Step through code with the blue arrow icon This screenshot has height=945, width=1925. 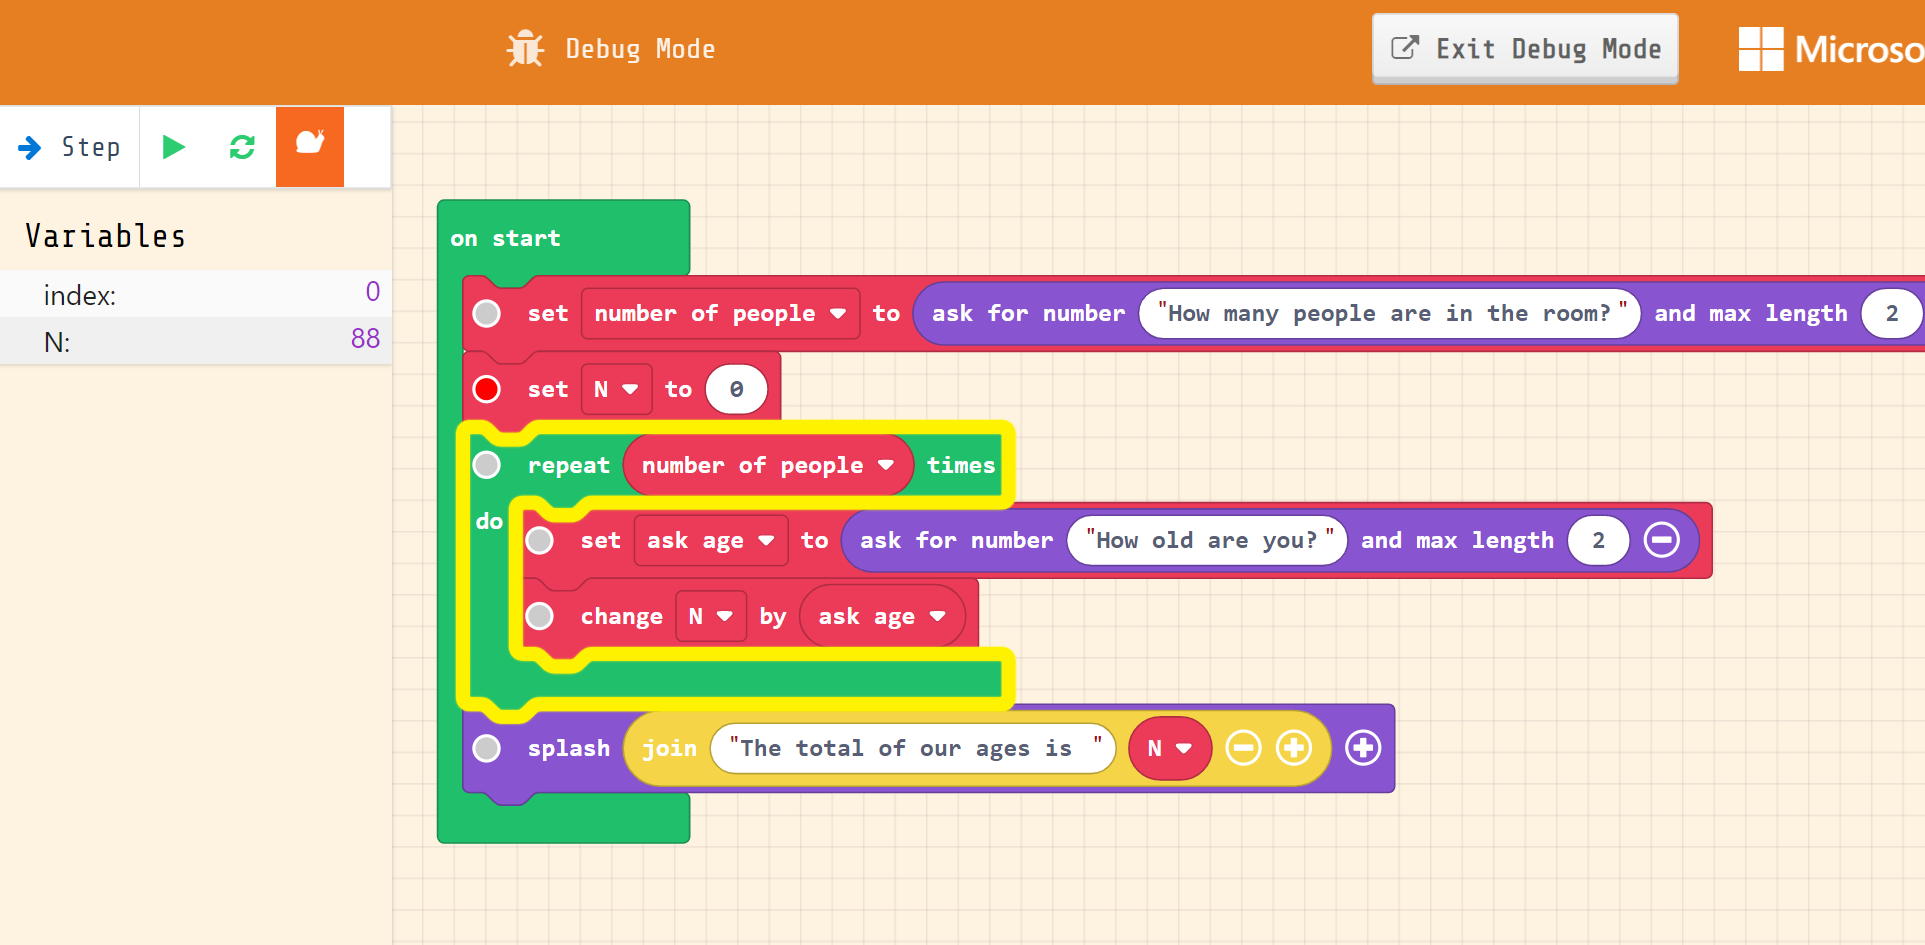click(29, 147)
